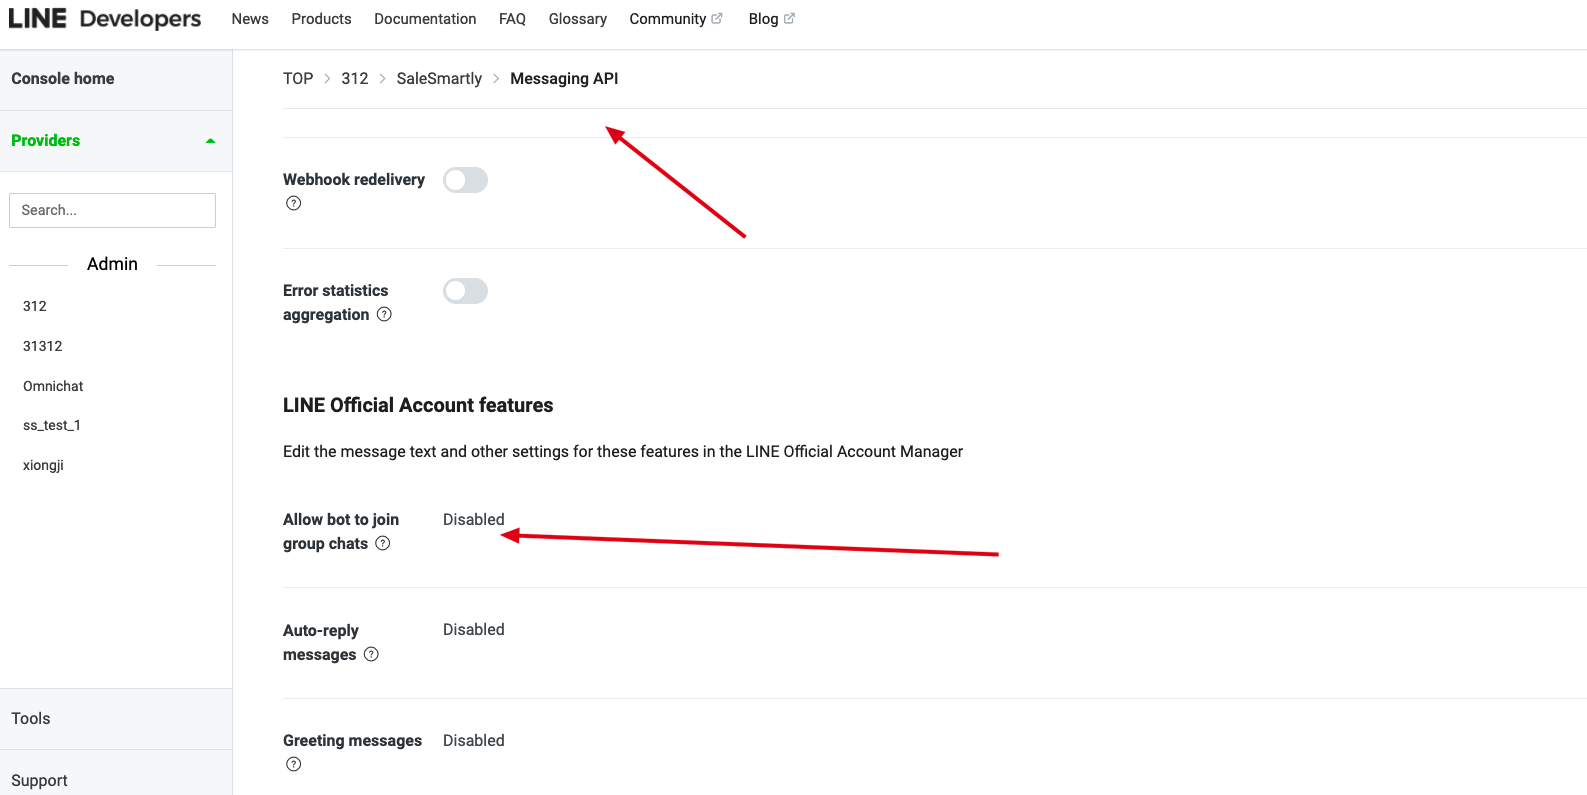1587x795 pixels.
Task: Click TOP in the breadcrumb
Action: 298,78
